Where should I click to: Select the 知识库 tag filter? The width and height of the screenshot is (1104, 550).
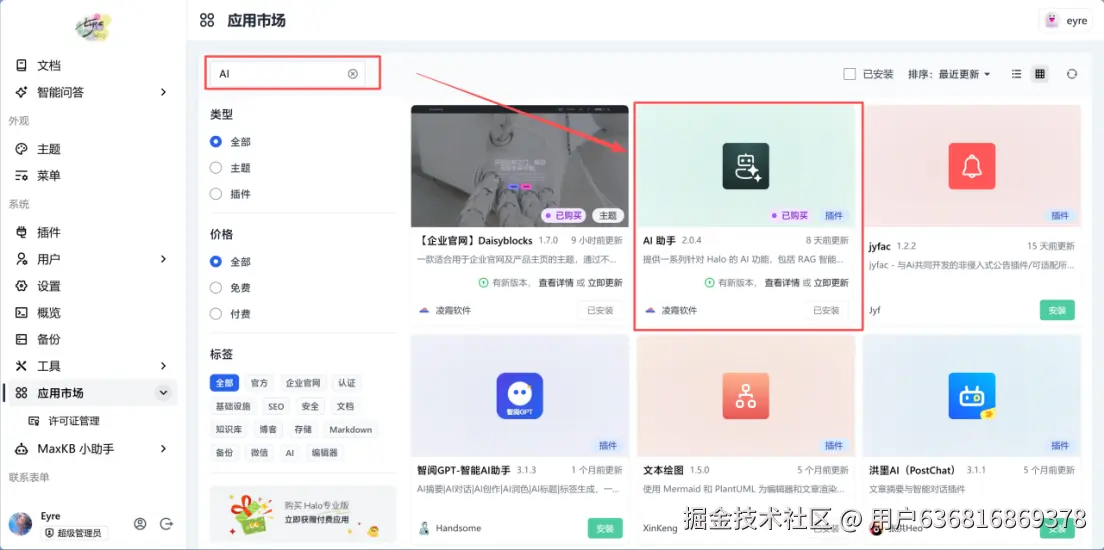point(228,430)
